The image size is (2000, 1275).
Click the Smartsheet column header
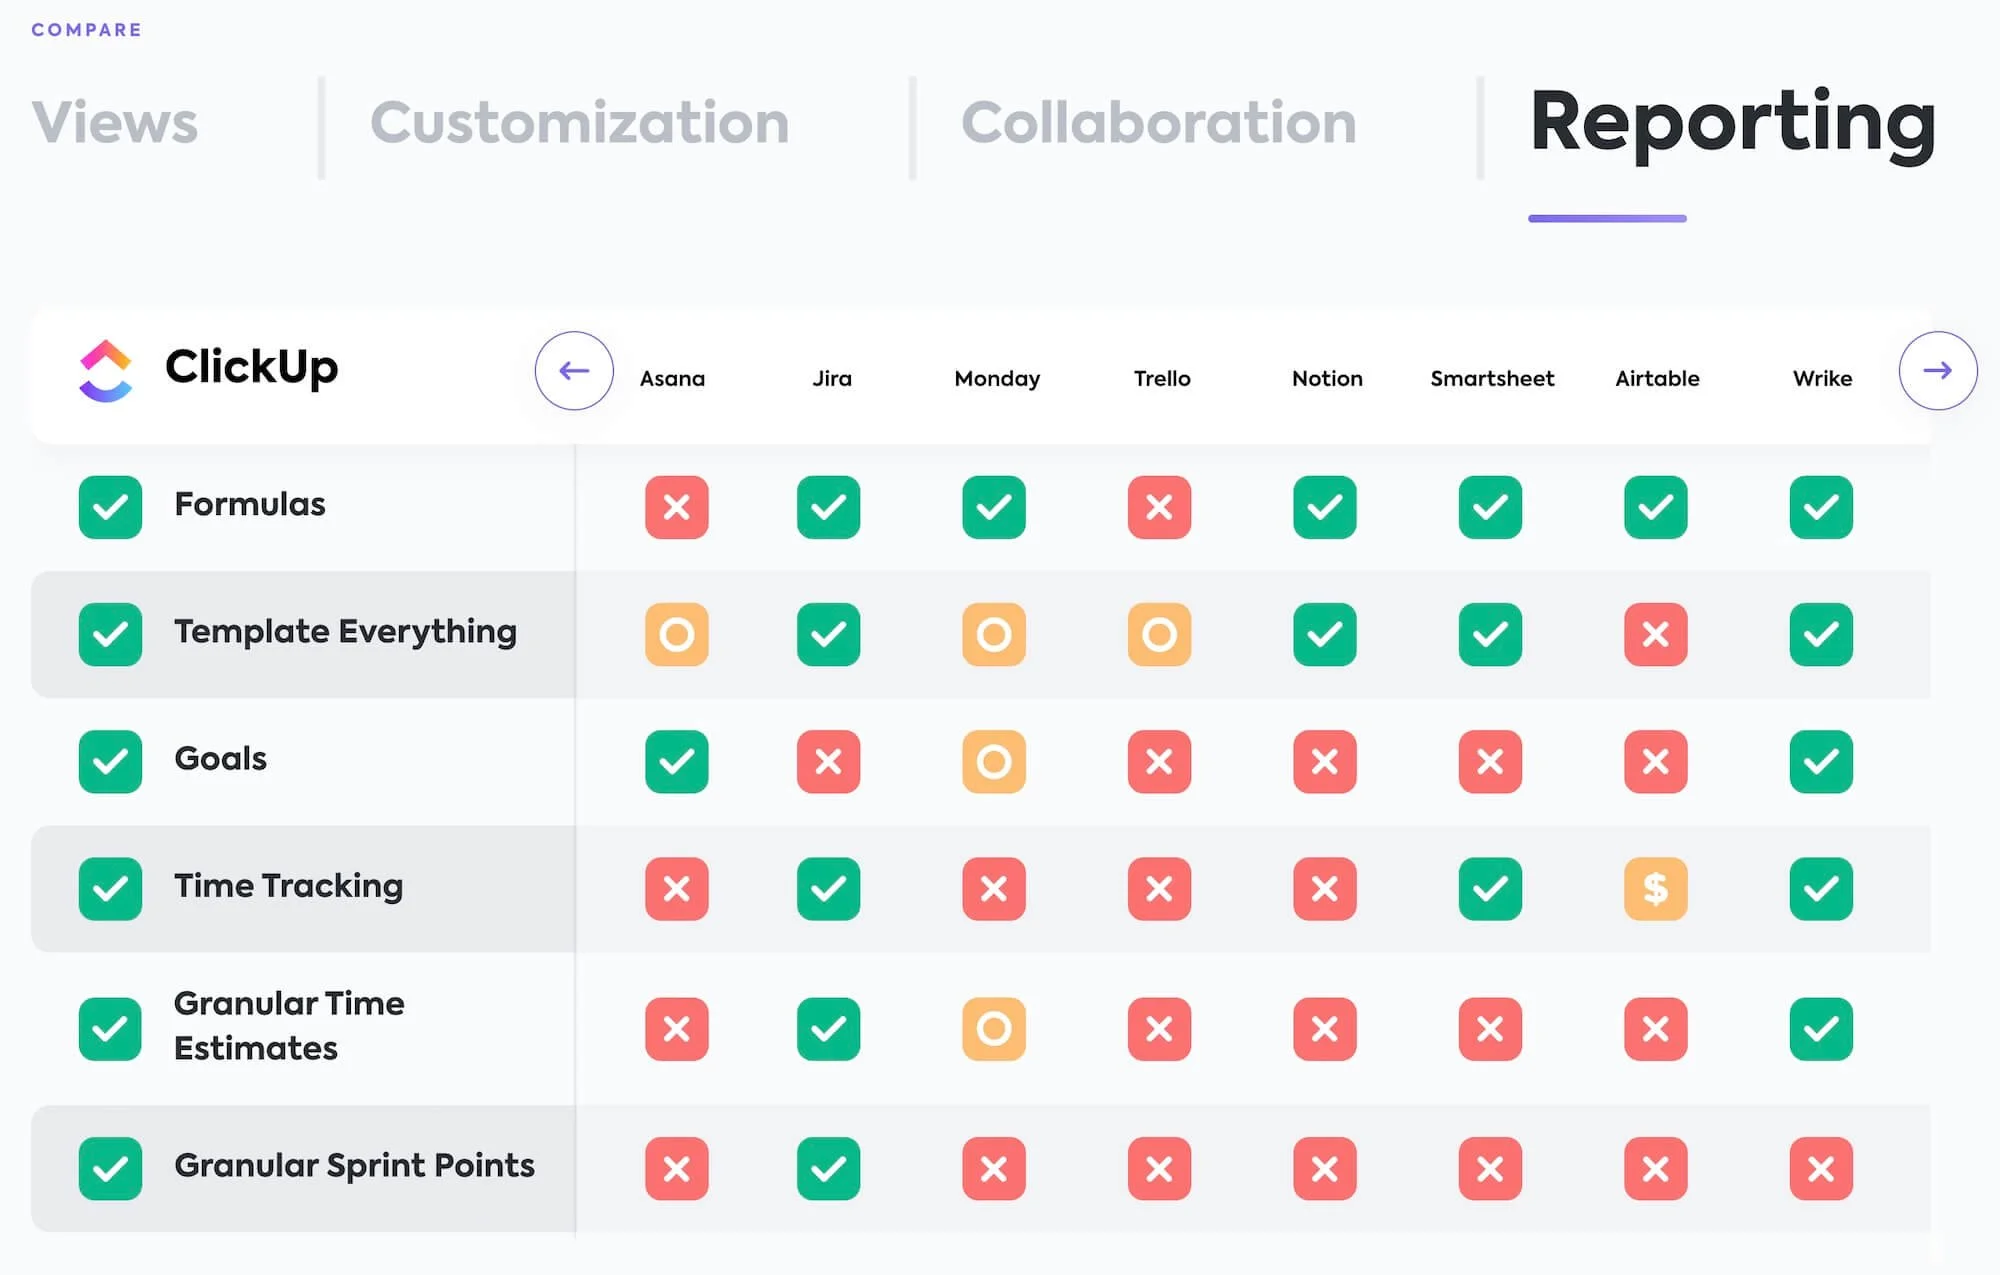coord(1491,379)
